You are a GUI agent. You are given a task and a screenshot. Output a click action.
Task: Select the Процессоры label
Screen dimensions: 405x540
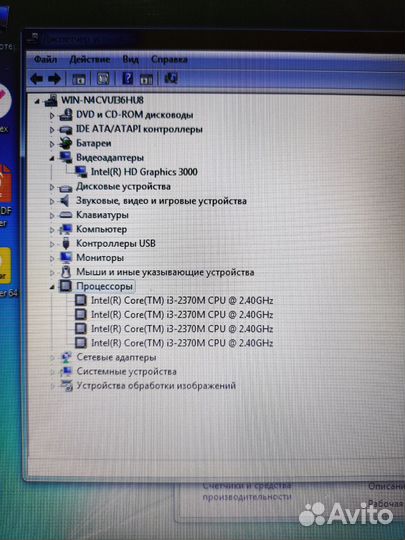coord(104,286)
